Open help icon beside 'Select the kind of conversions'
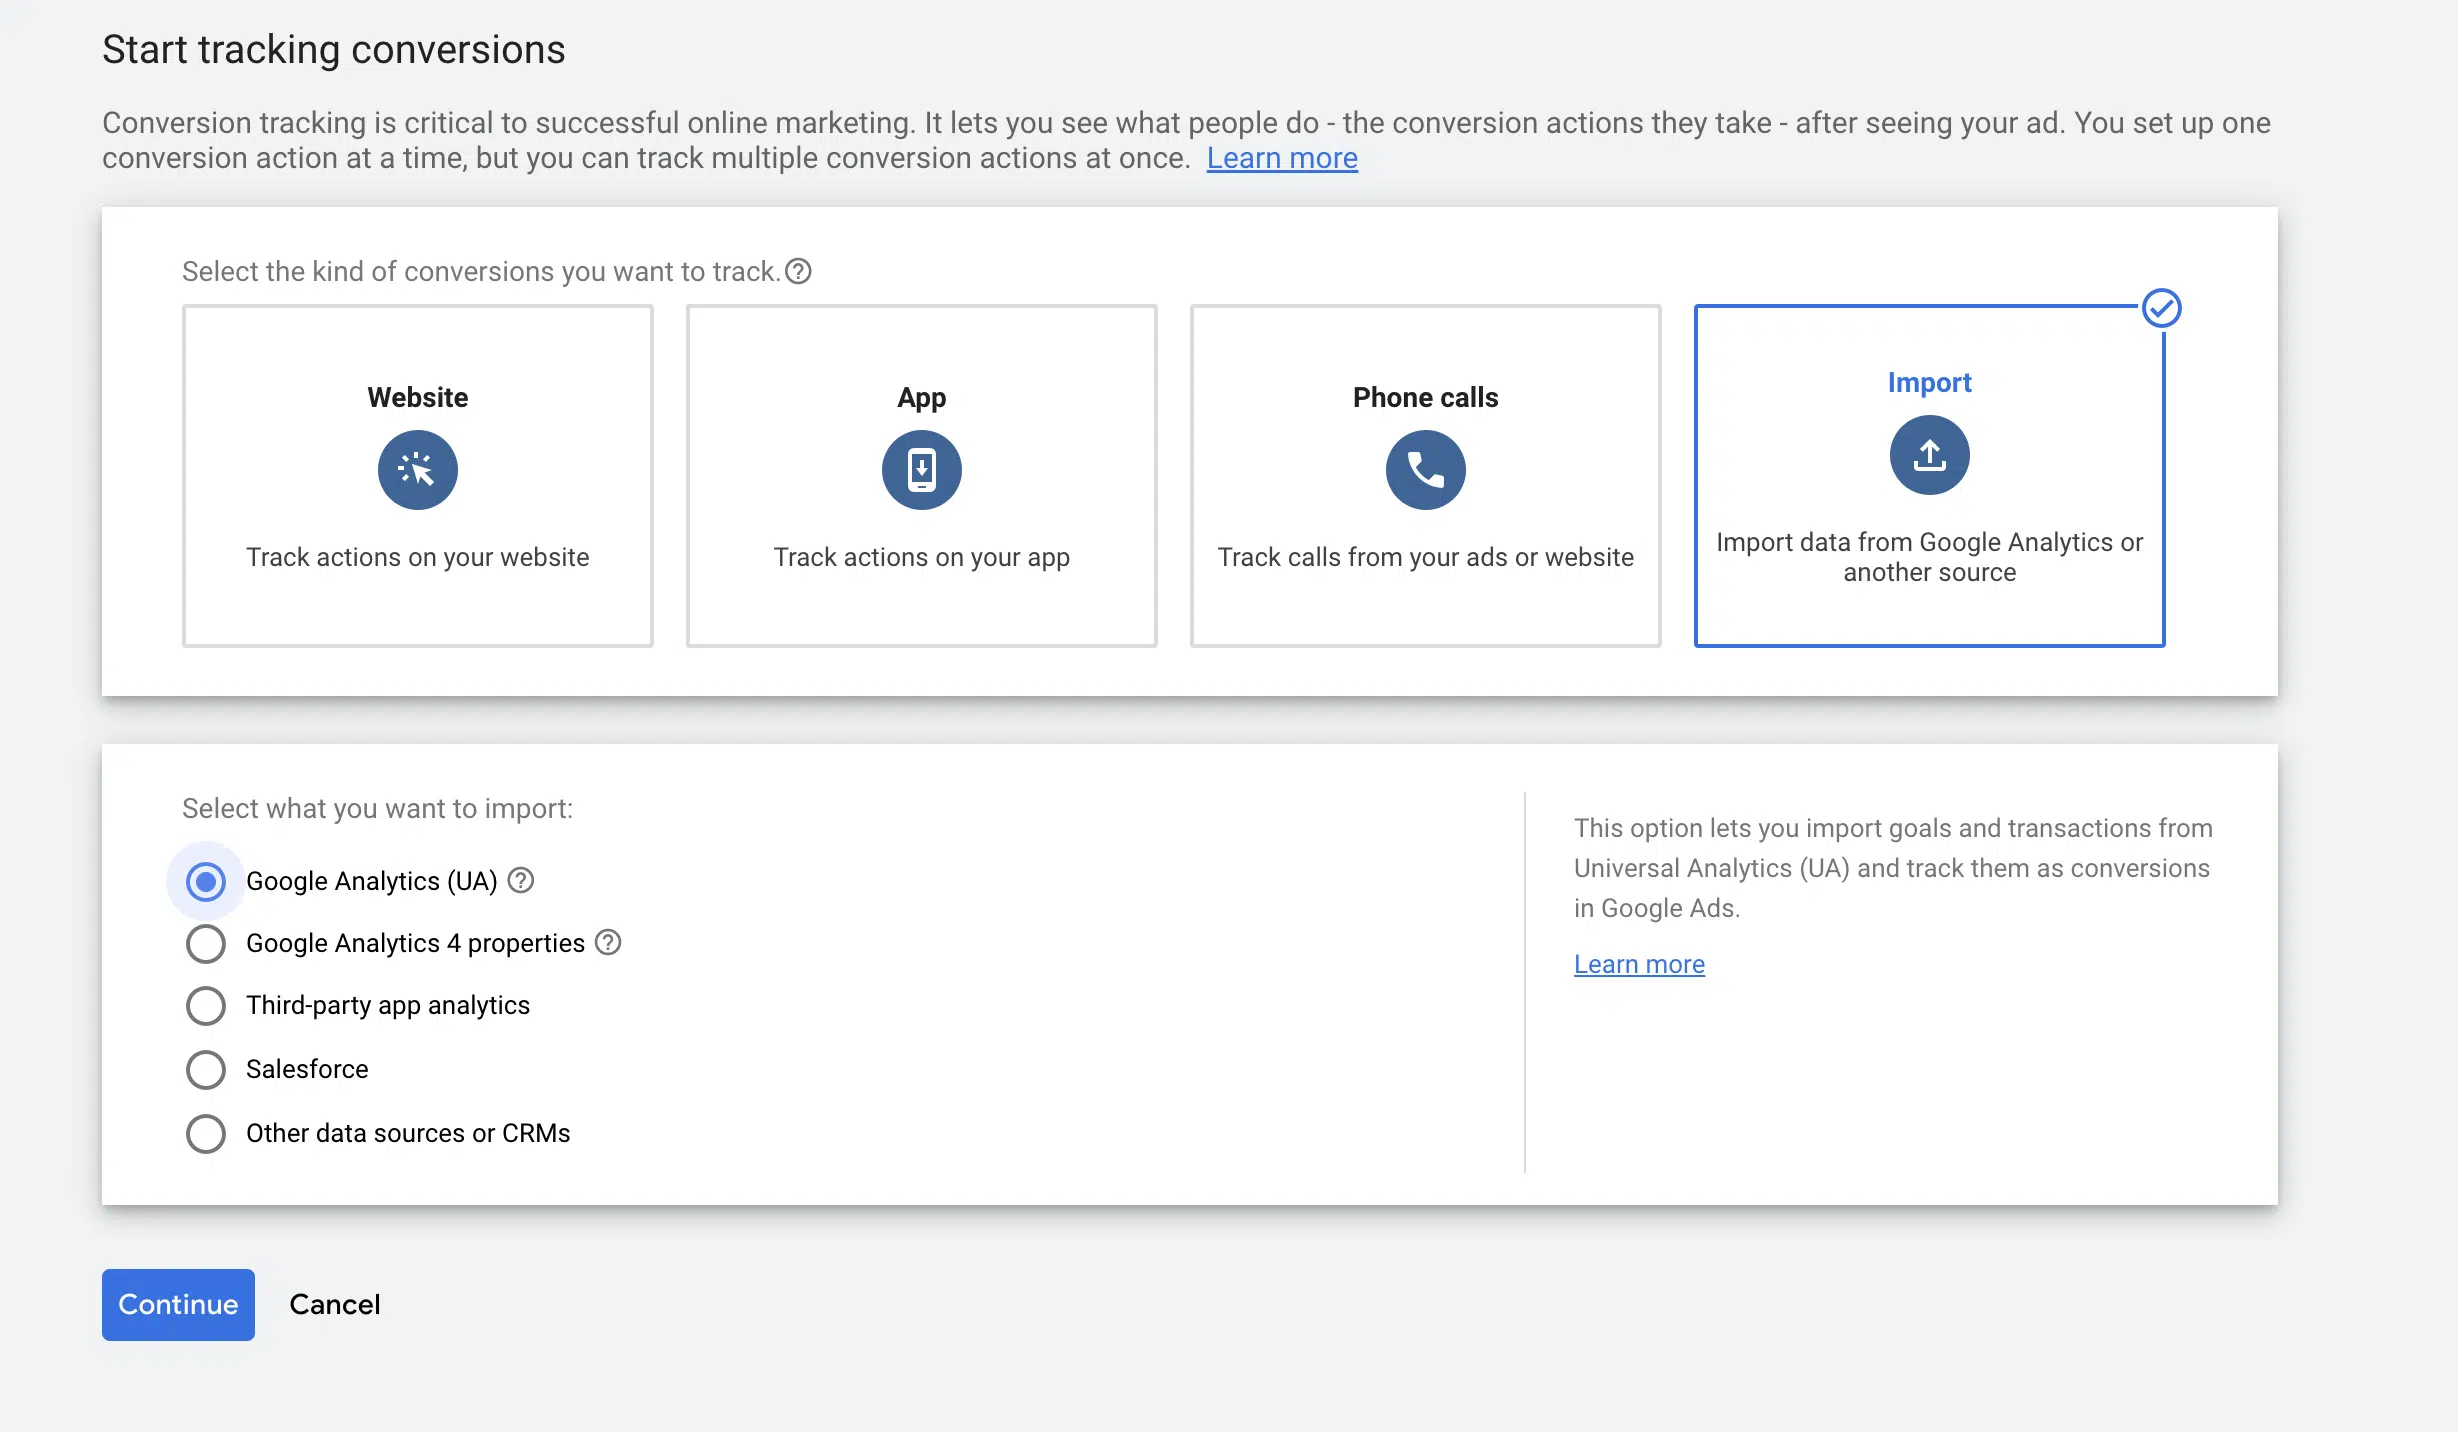This screenshot has height=1432, width=2458. pos(798,271)
